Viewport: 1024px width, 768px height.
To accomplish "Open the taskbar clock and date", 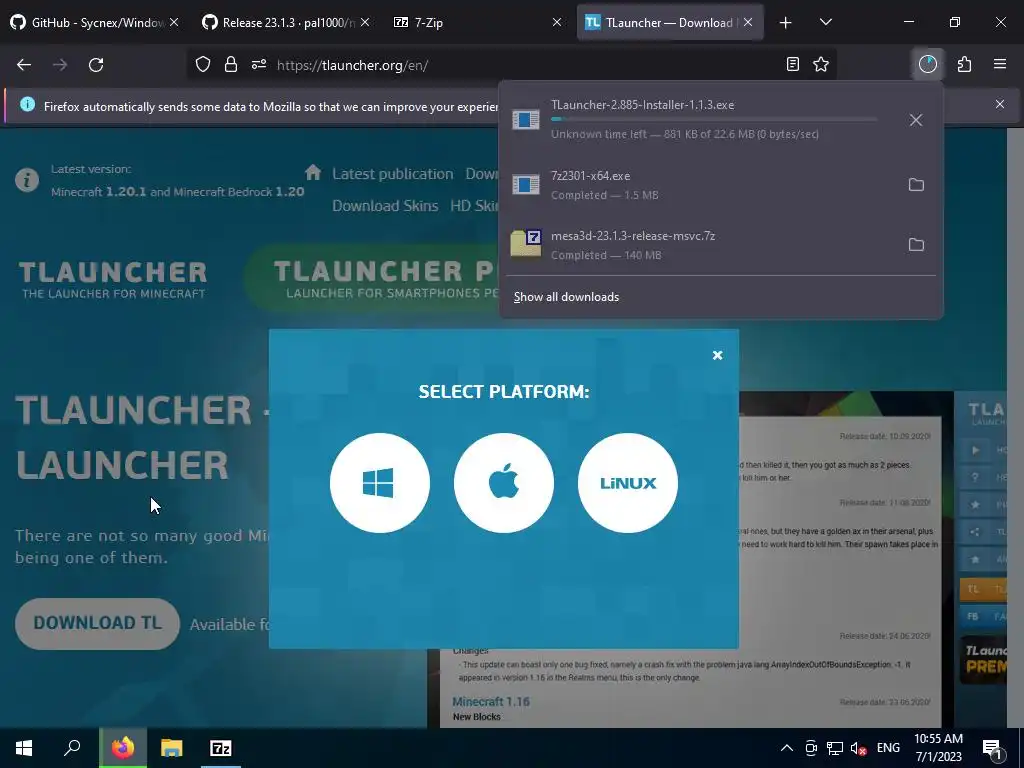I will [x=938, y=748].
